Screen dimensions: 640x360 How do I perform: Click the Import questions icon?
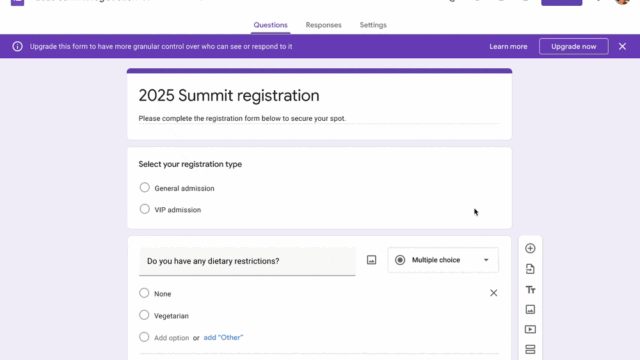tap(530, 269)
